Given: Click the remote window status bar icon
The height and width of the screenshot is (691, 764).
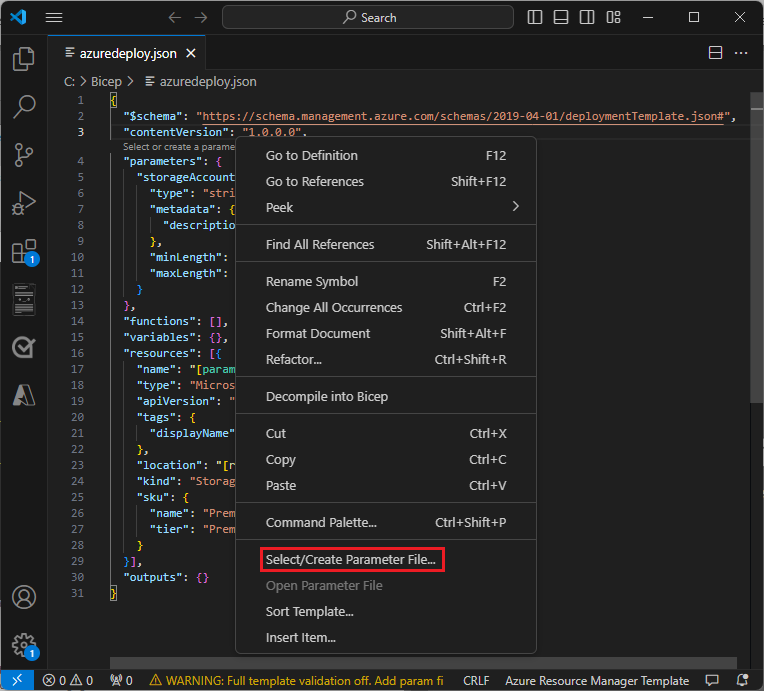Looking at the screenshot, I should point(17,680).
